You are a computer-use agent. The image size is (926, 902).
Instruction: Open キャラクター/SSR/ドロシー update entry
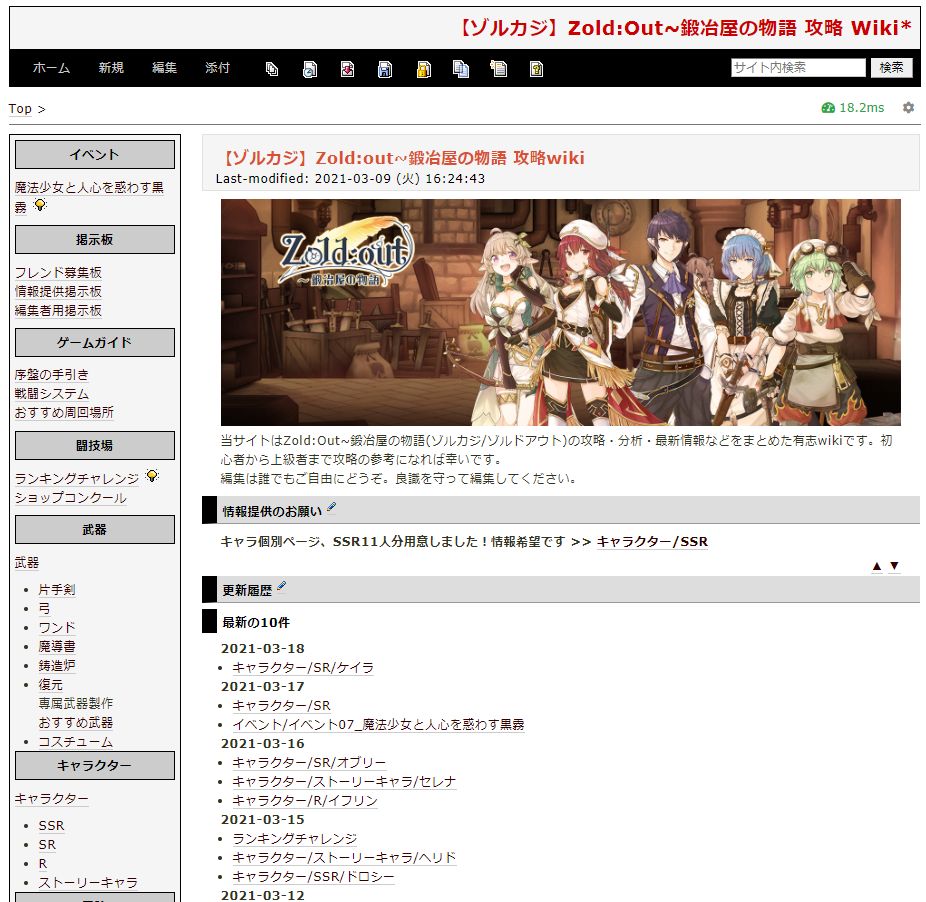(x=313, y=877)
